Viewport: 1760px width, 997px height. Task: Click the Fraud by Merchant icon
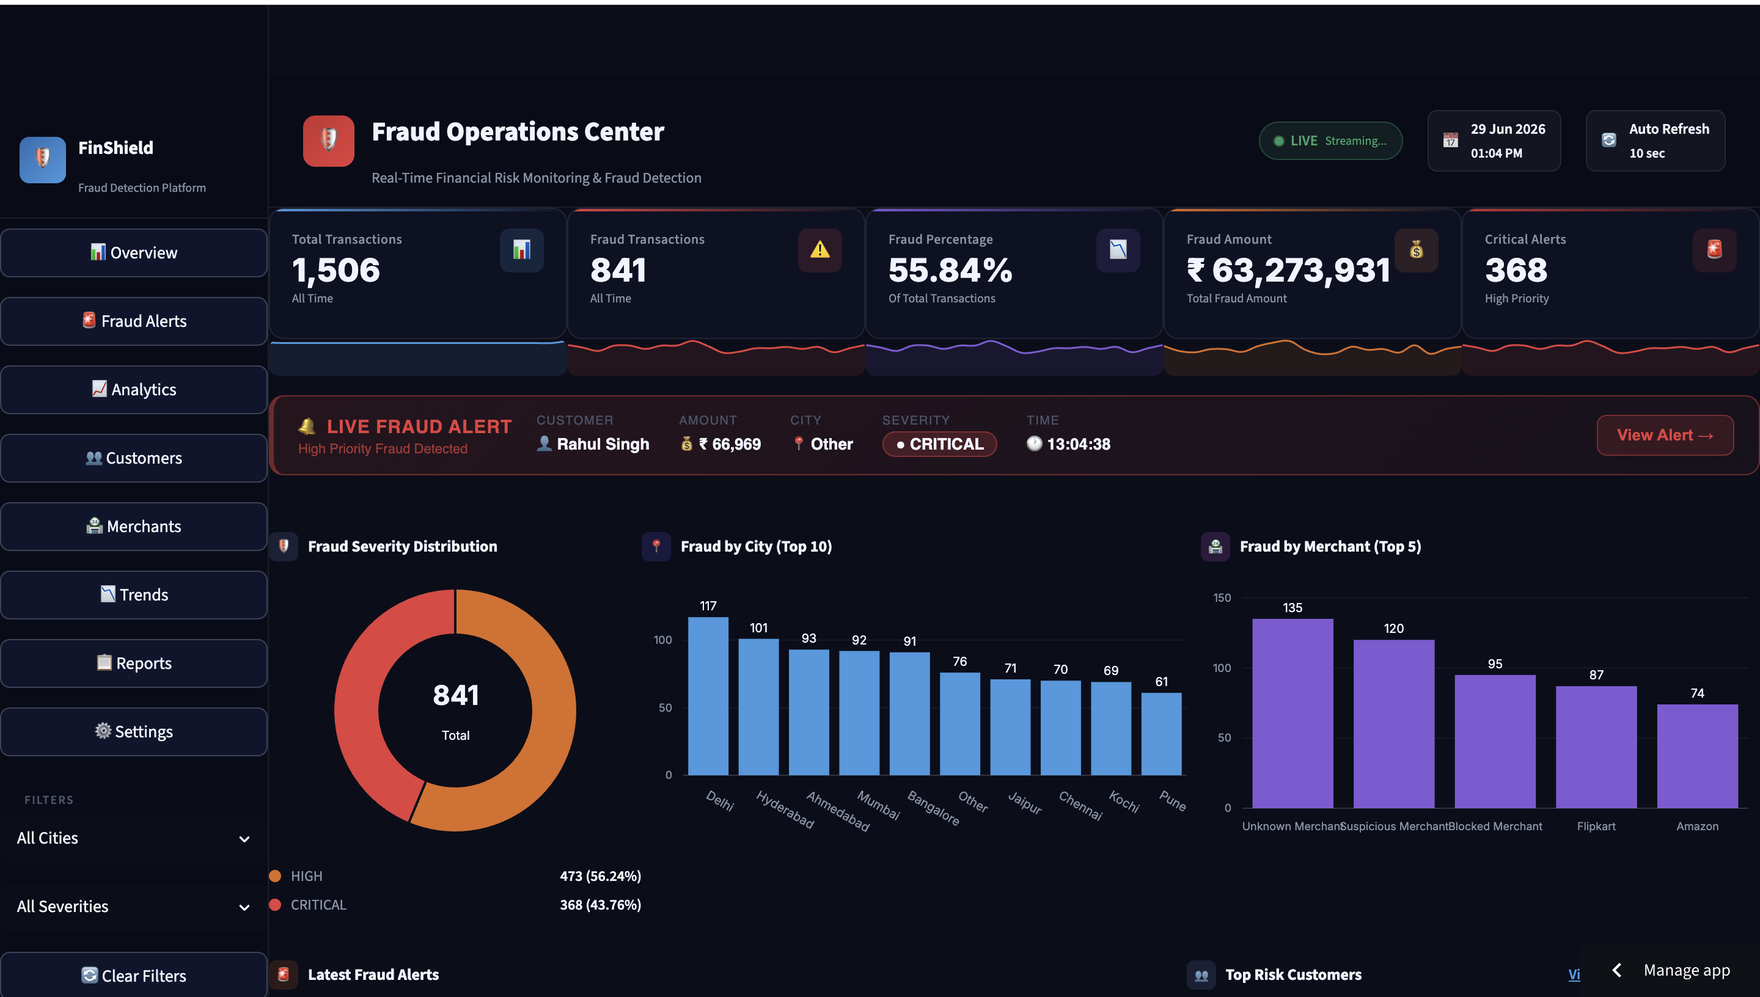coord(1215,547)
